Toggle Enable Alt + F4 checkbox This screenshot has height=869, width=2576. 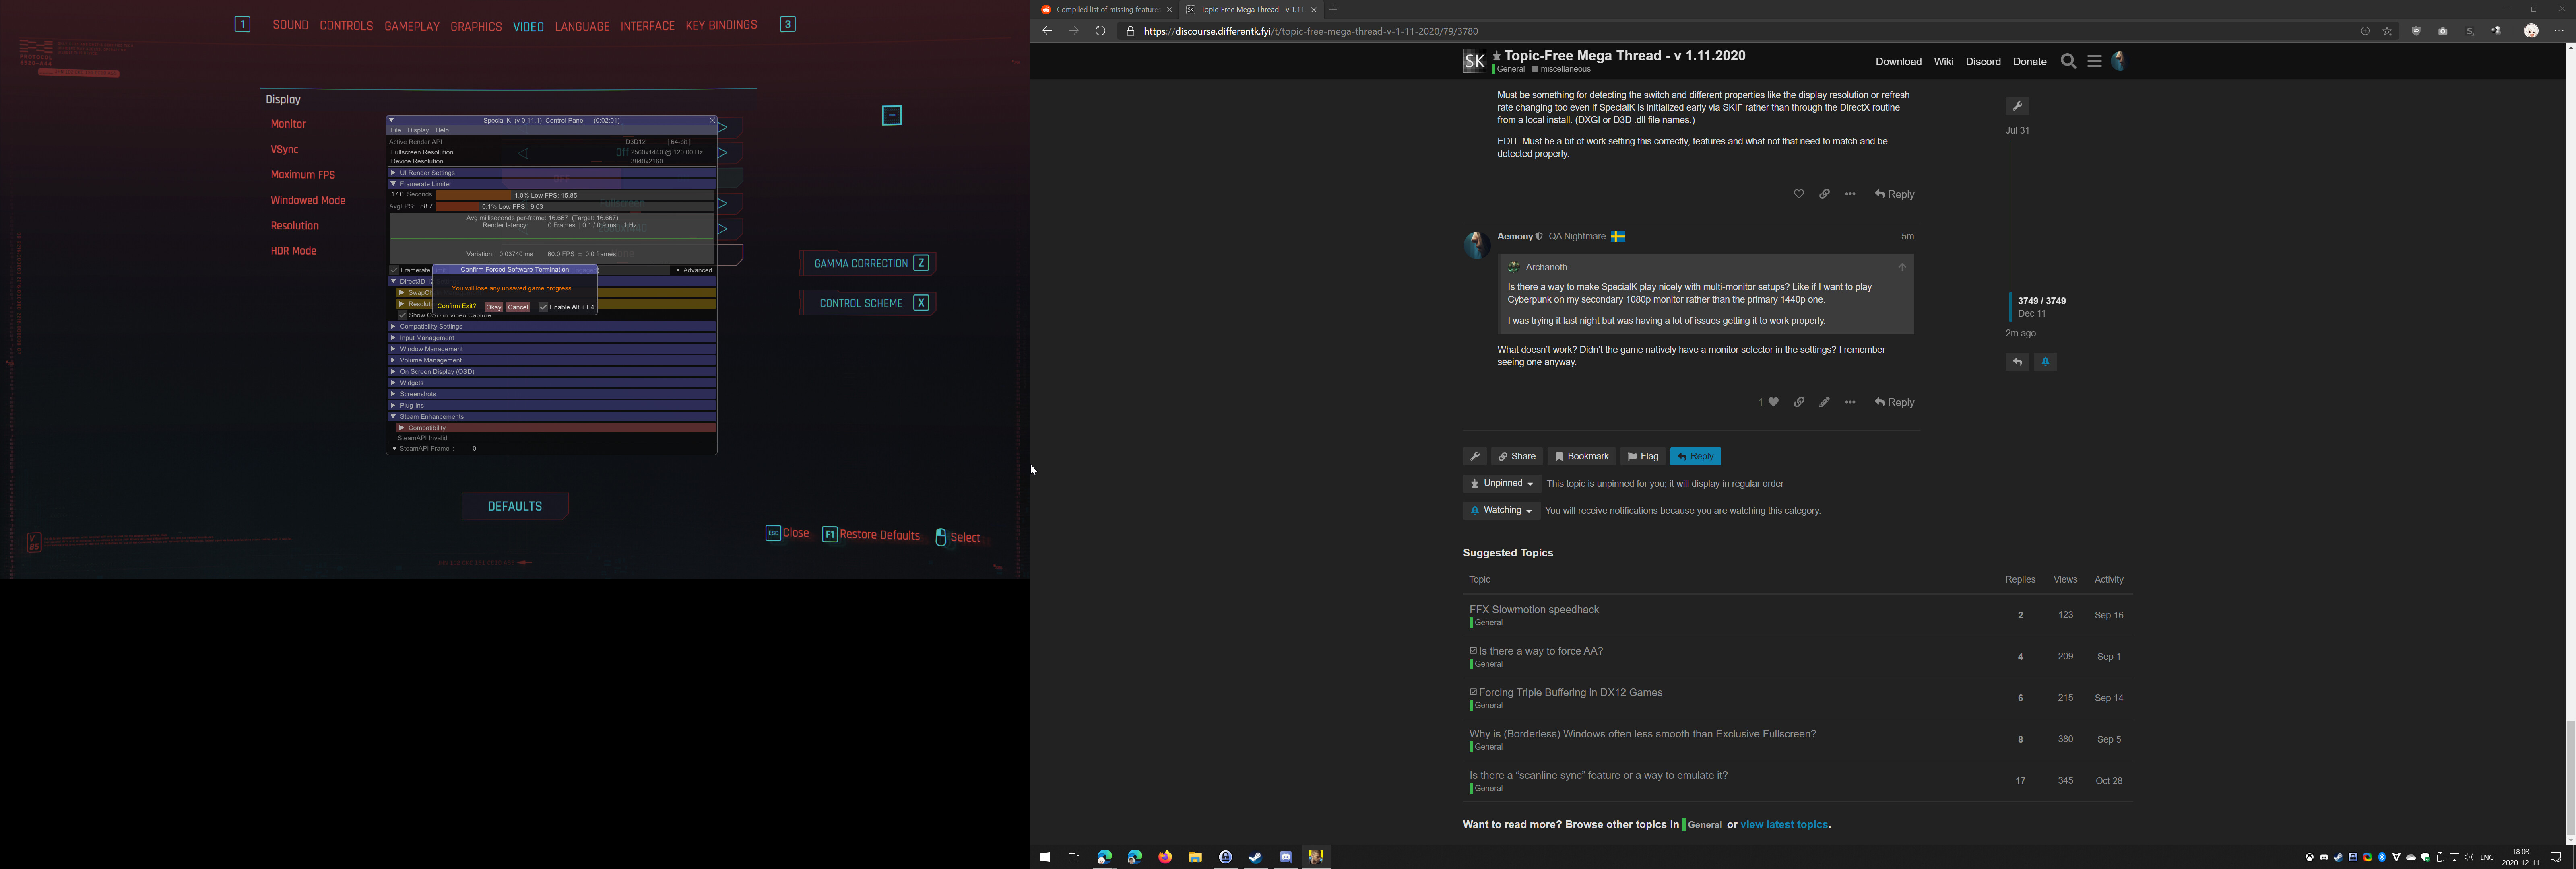tap(543, 307)
